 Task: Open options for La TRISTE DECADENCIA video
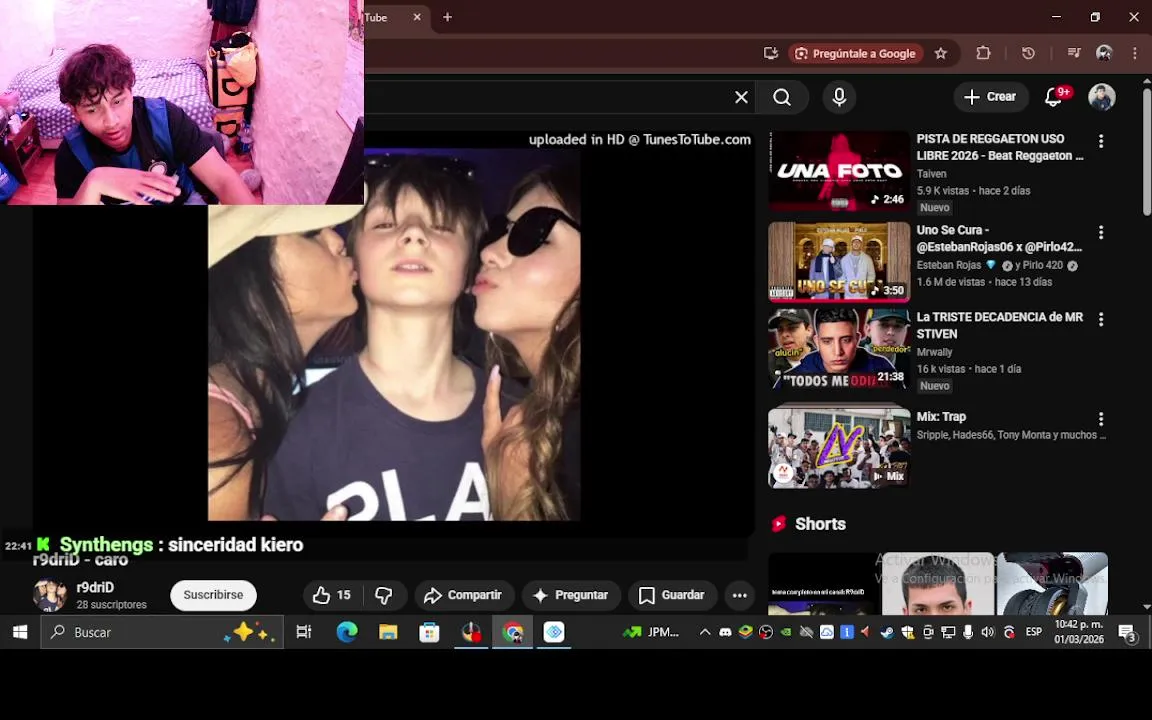[x=1101, y=320]
